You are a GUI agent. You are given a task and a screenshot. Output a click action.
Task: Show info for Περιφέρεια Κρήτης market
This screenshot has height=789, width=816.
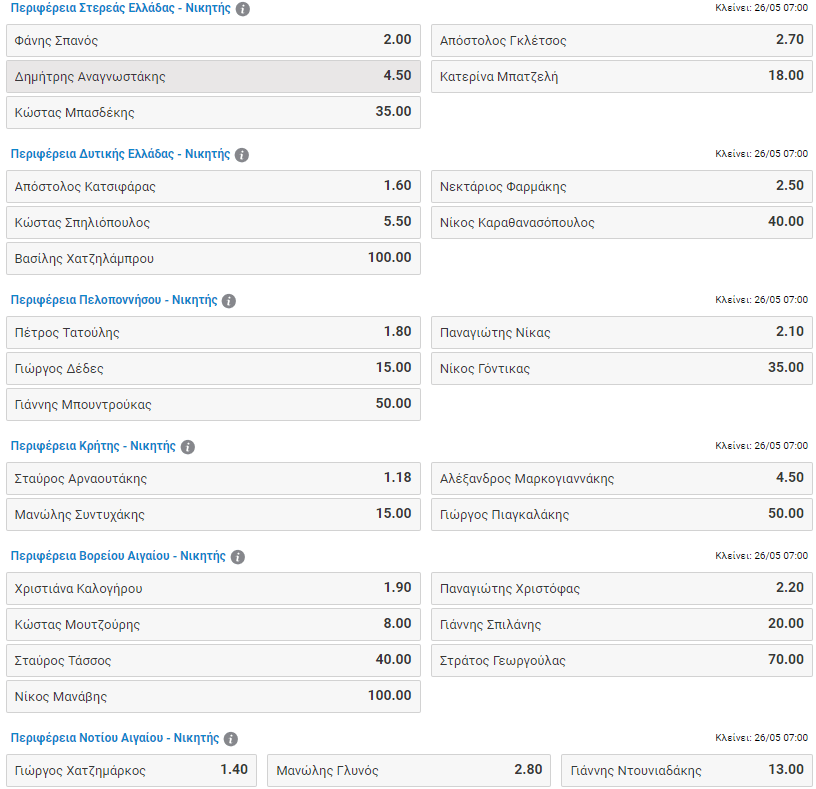188,447
